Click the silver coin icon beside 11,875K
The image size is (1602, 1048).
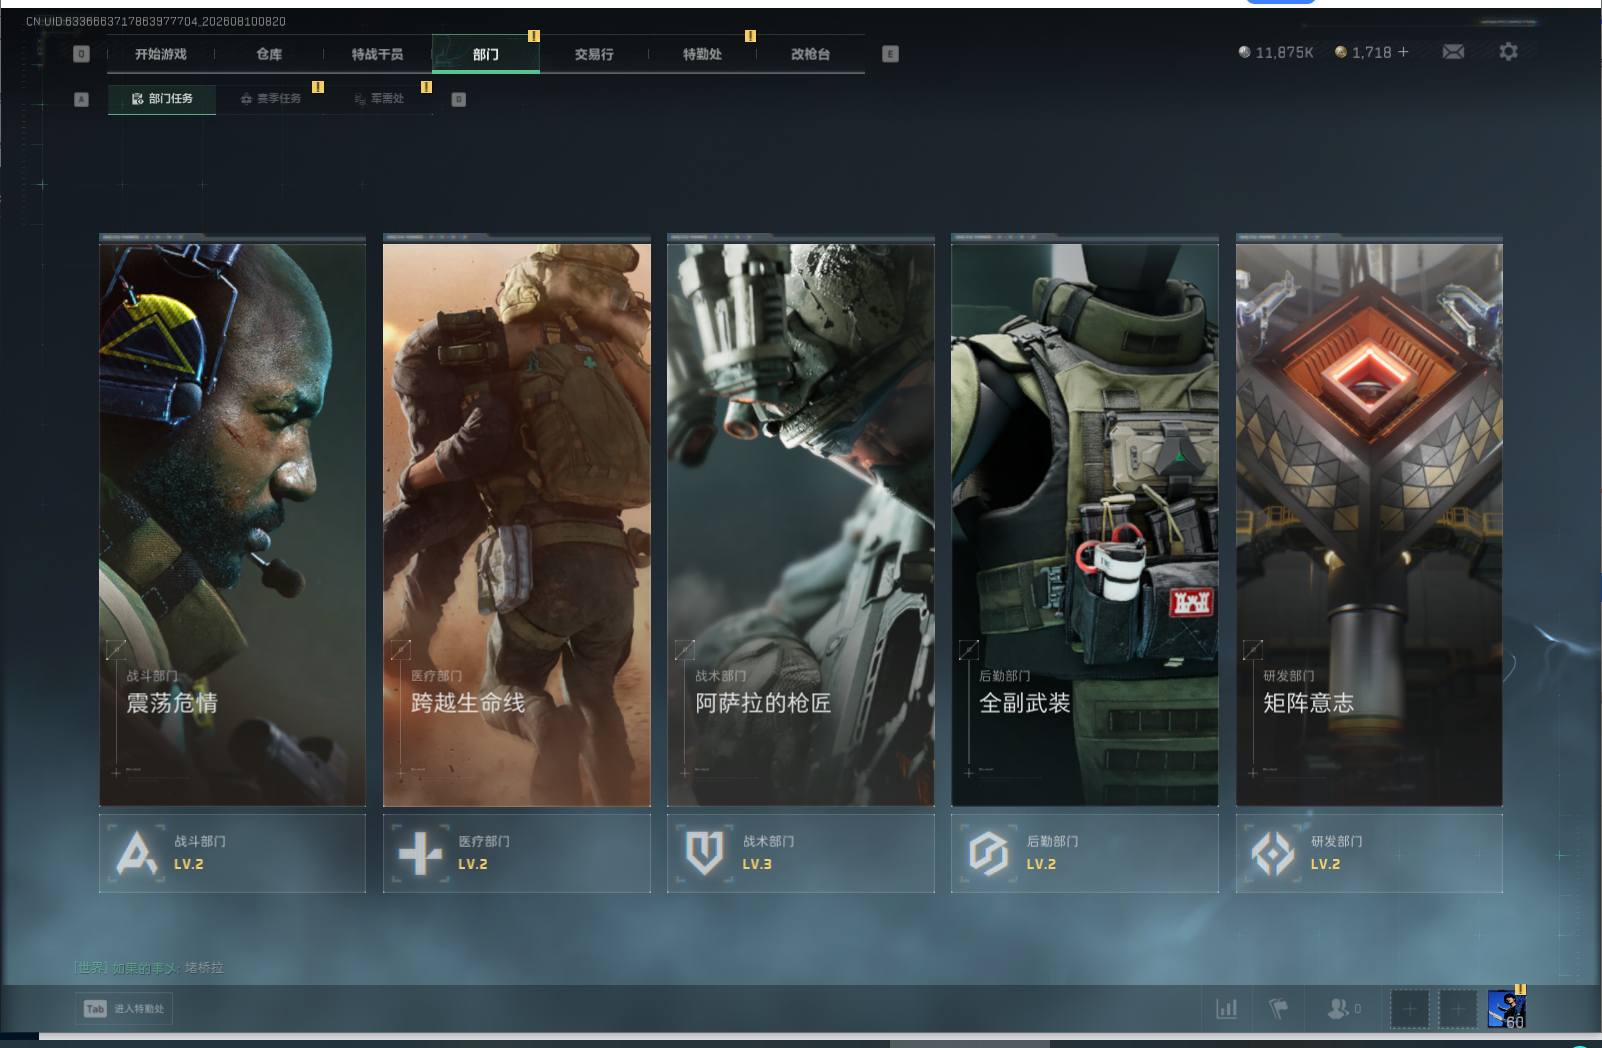click(1244, 52)
